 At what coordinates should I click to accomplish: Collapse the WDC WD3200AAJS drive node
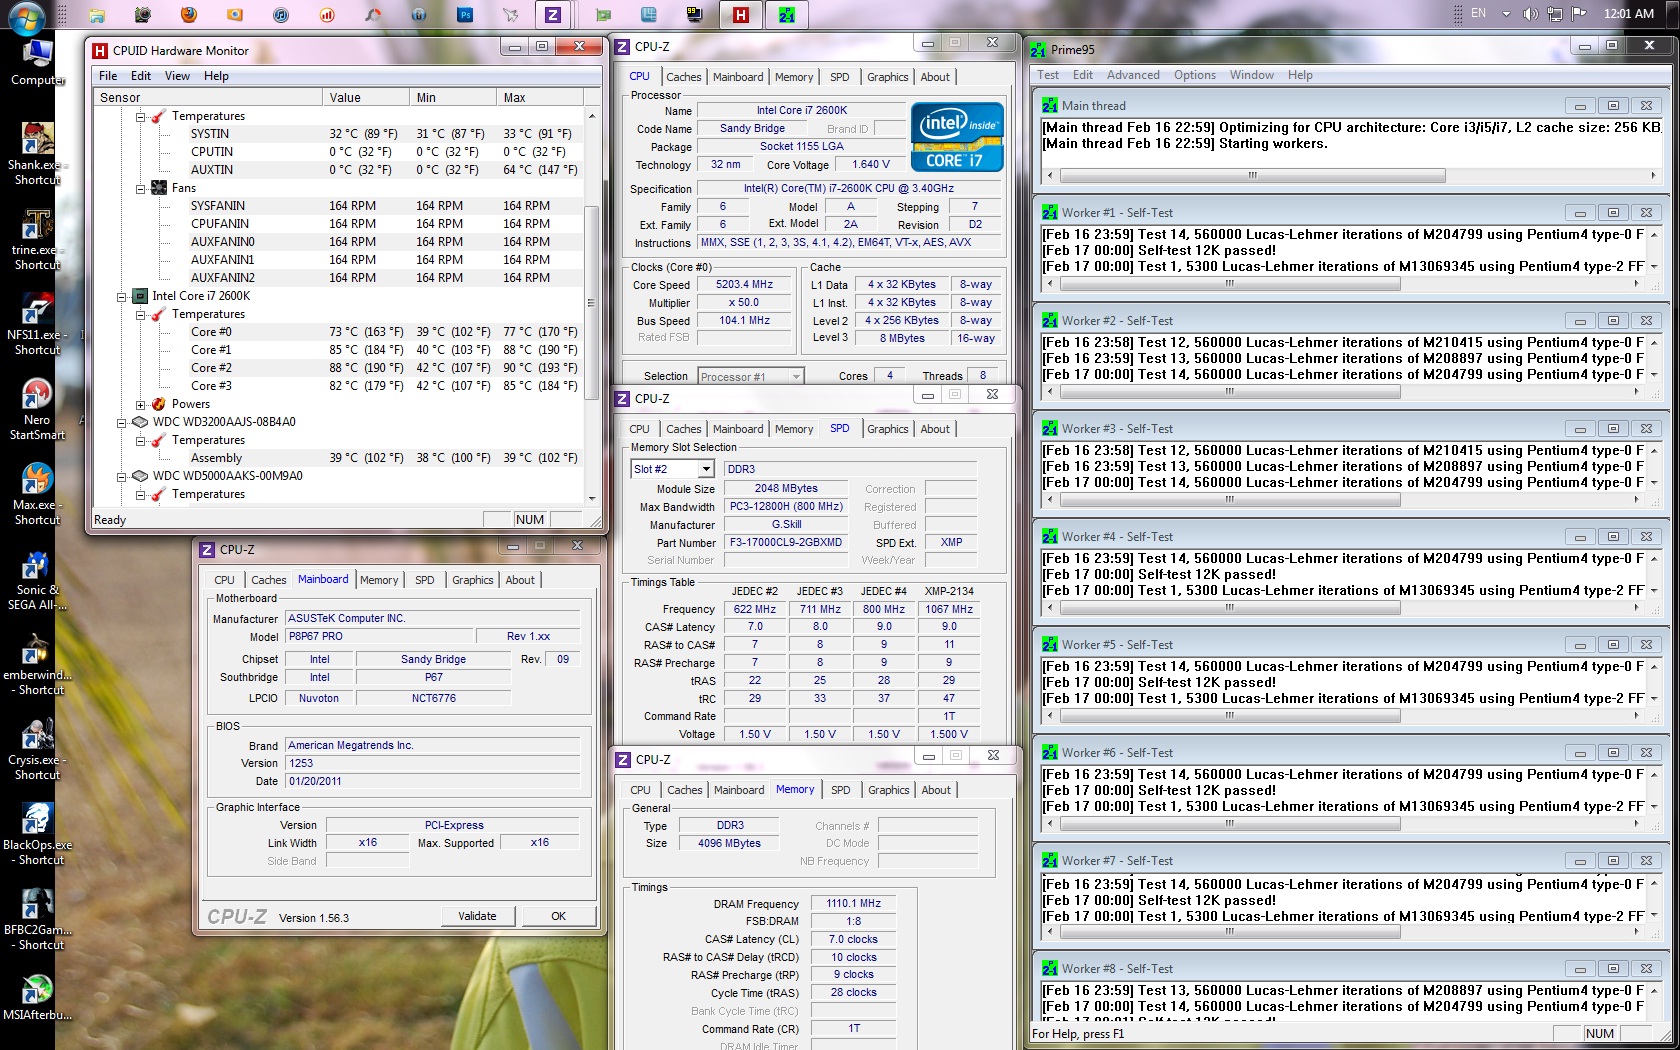click(122, 423)
